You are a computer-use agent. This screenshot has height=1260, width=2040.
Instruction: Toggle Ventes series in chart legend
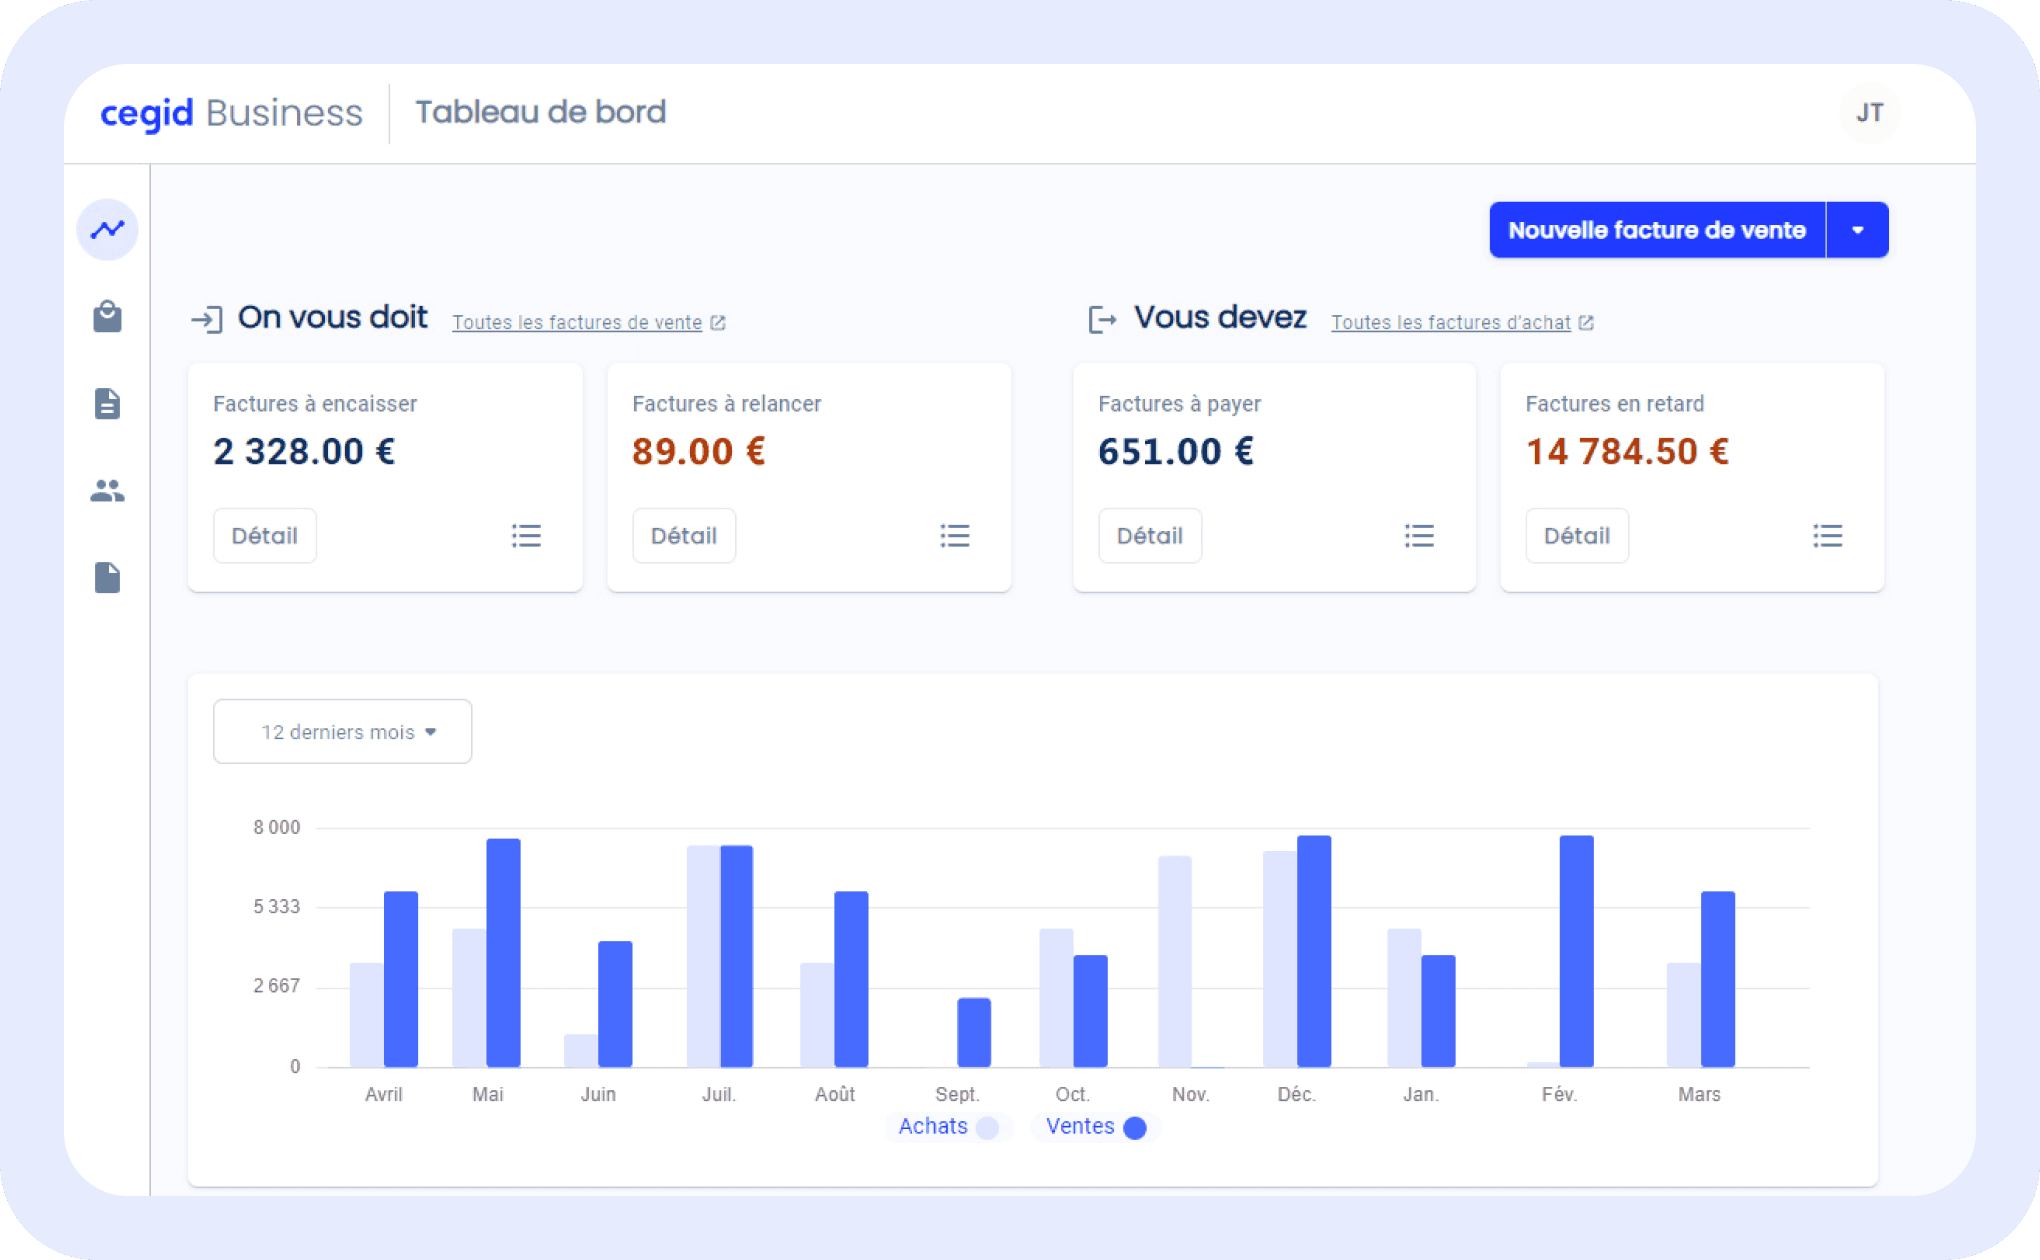[x=1094, y=1127]
